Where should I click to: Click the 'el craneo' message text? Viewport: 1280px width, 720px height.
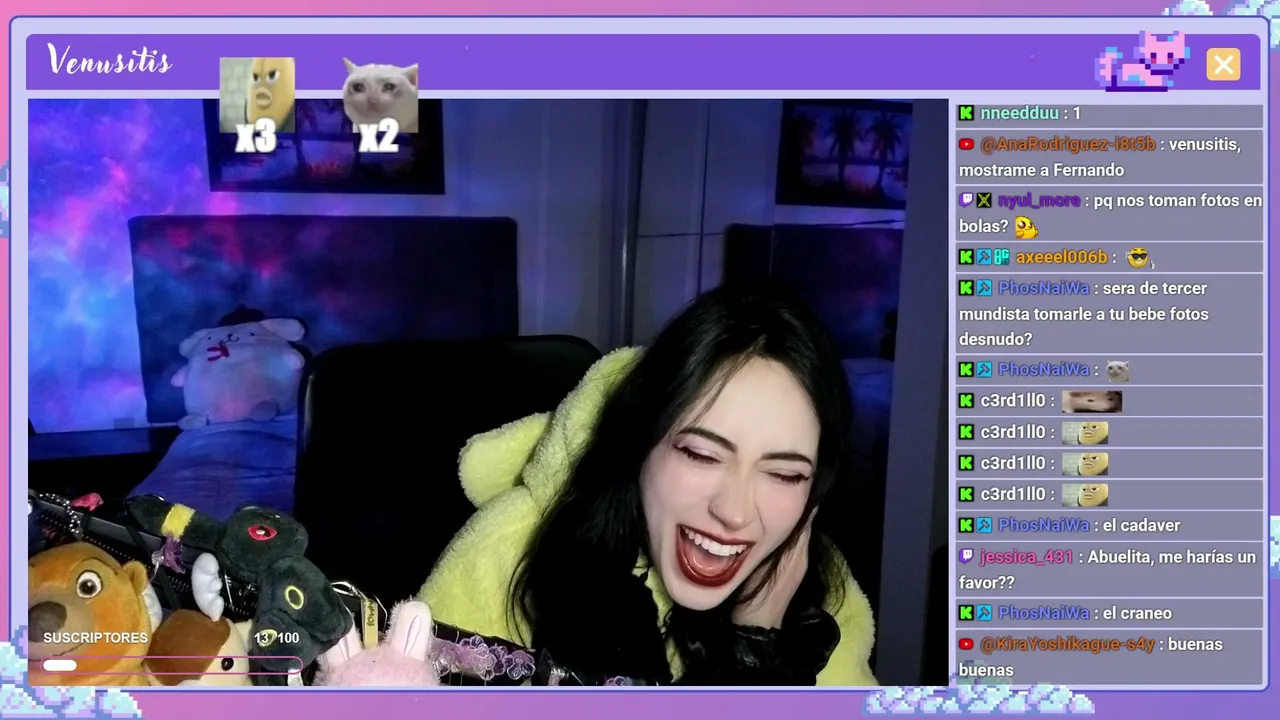(1137, 613)
